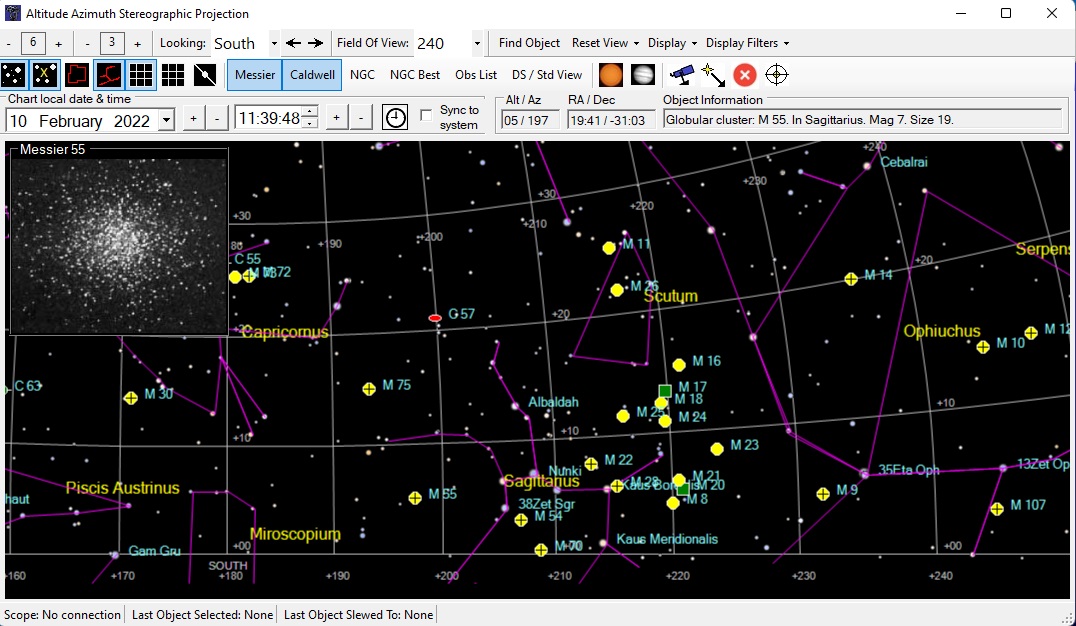Toggle the Caldwell catalog filter
Image resolution: width=1076 pixels, height=626 pixels.
[313, 75]
